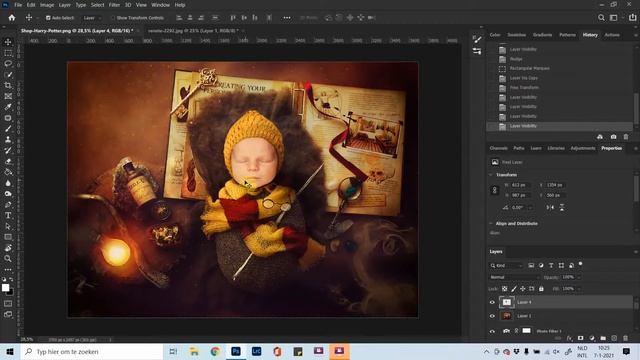
Task: Select the Clone Stamp tool
Action: click(8, 139)
